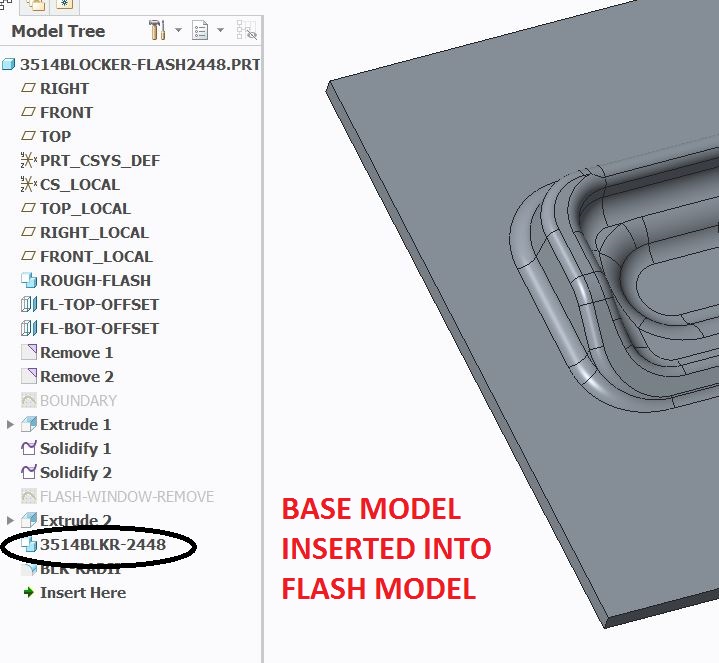Open the Model Tree settings hammer icon
This screenshot has width=719, height=663.
click(x=157, y=30)
